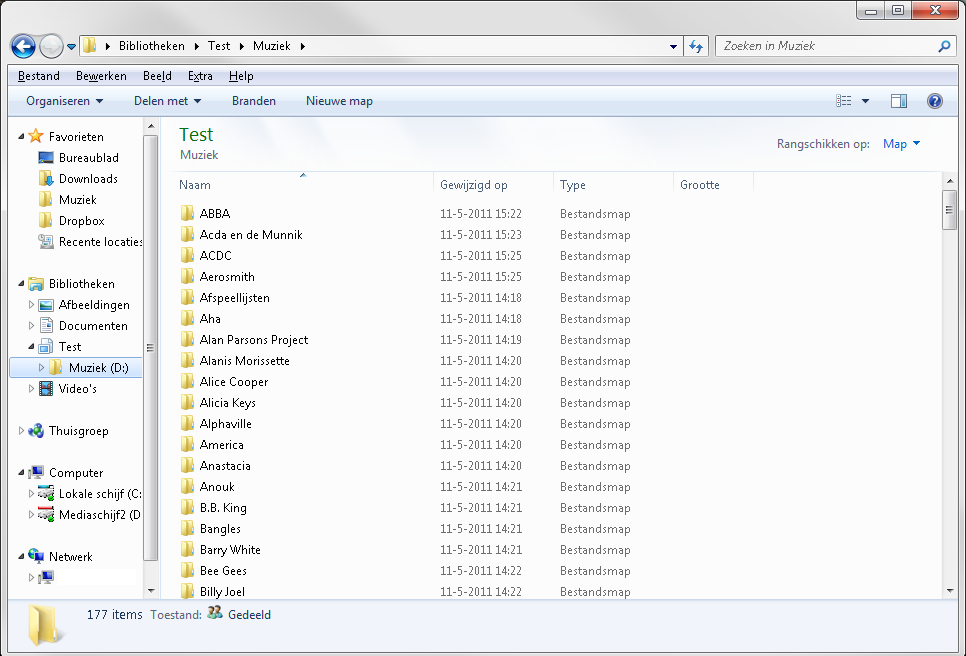Change the view with the view icon
Image resolution: width=966 pixels, height=656 pixels.
[843, 101]
